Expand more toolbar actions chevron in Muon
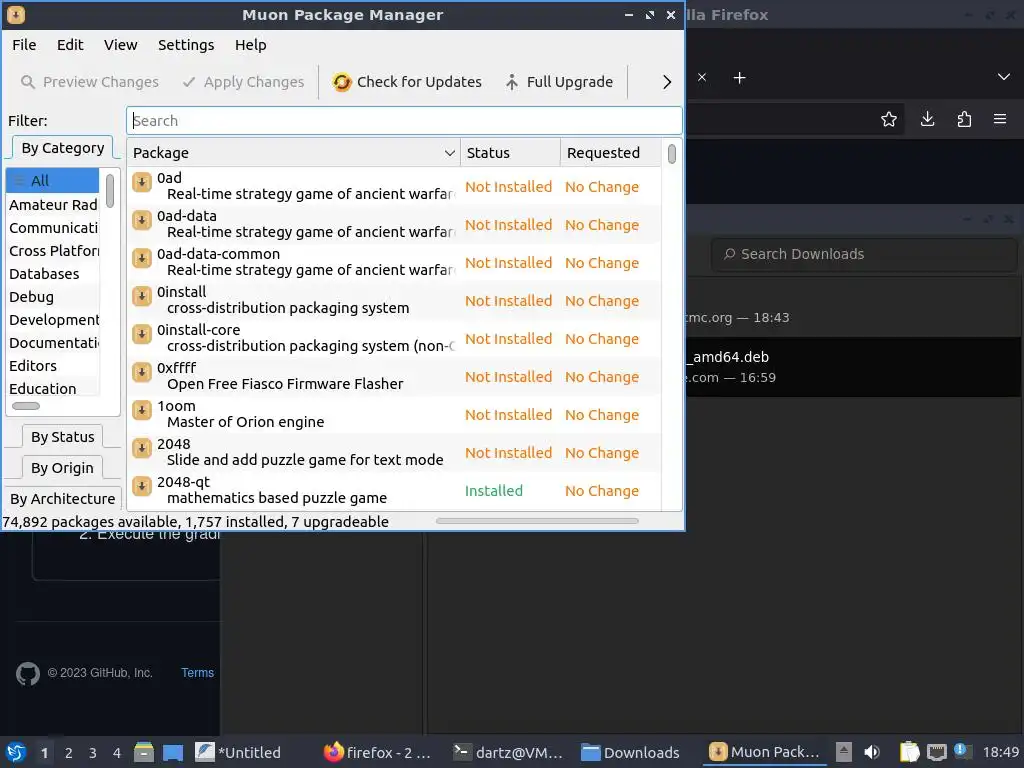 pyautogui.click(x=667, y=82)
